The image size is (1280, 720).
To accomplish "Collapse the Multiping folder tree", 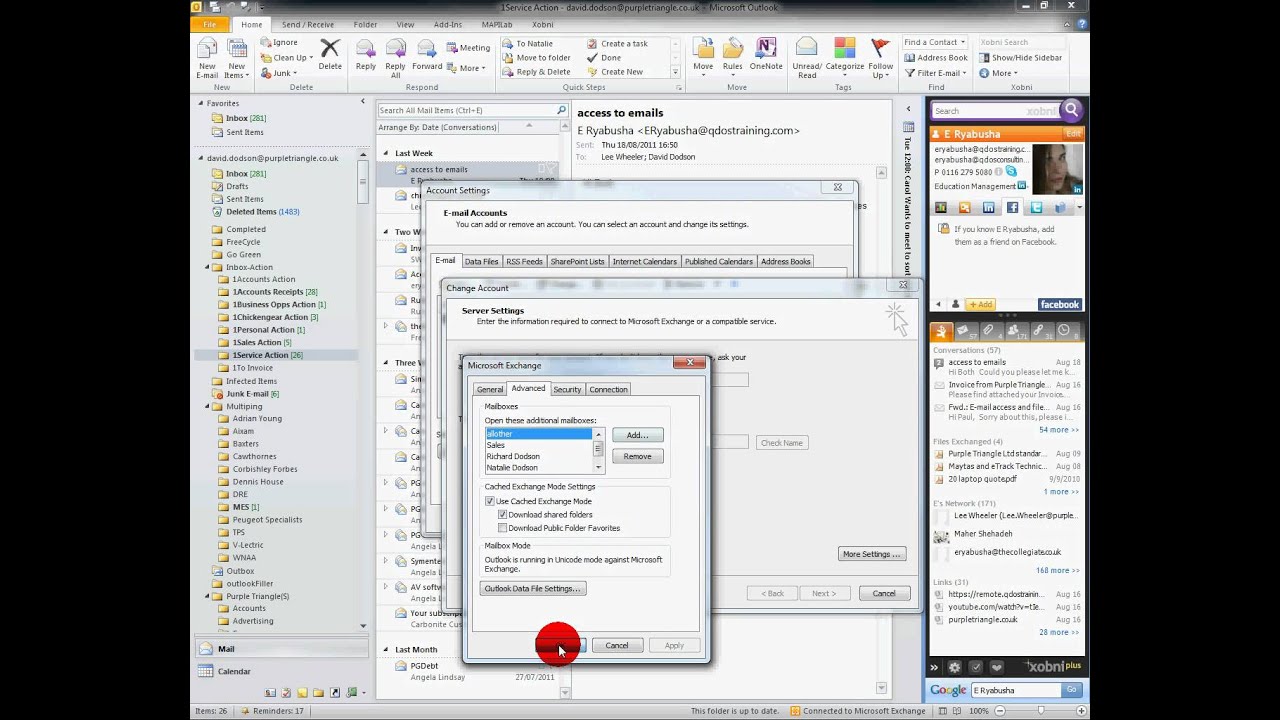I will (208, 407).
